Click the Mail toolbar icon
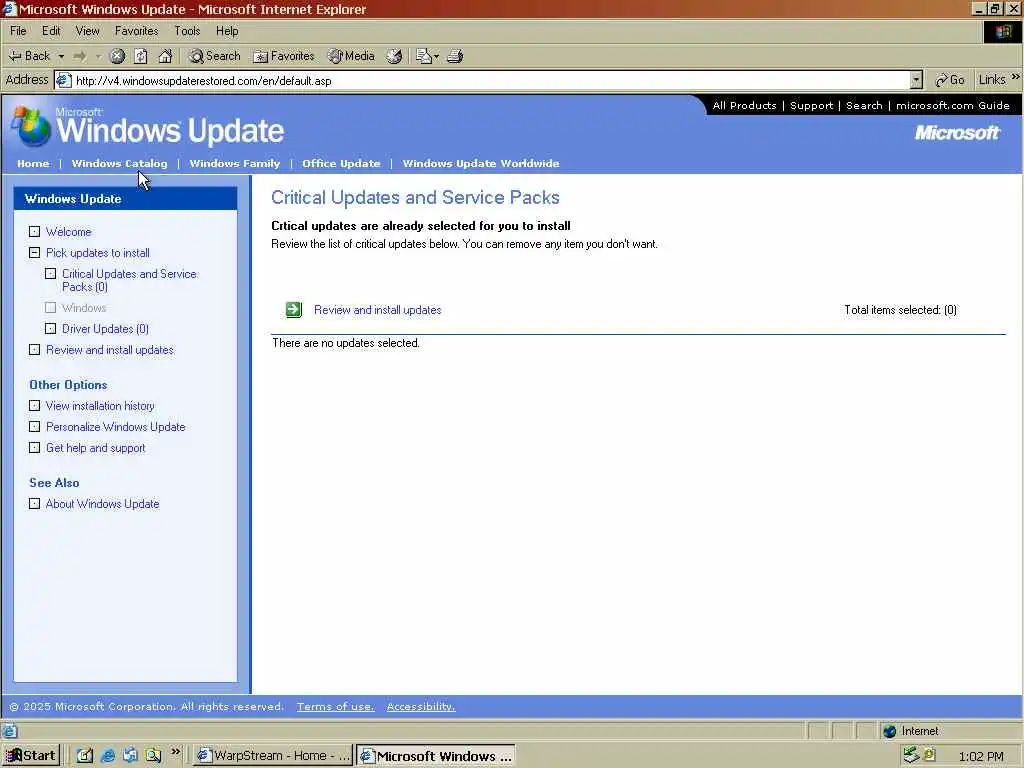This screenshot has width=1024, height=768. pos(424,56)
